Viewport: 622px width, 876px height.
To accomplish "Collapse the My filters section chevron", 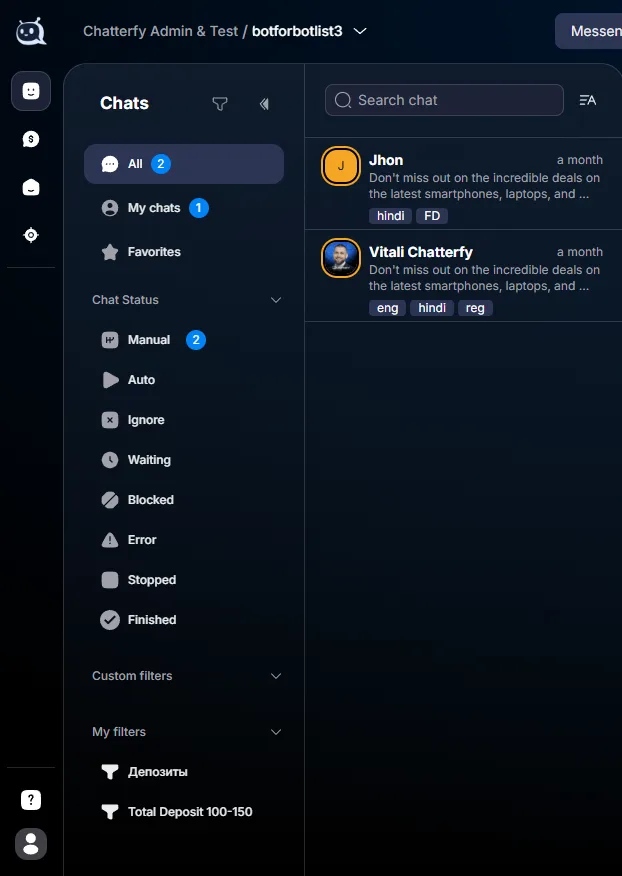I will 276,732.
